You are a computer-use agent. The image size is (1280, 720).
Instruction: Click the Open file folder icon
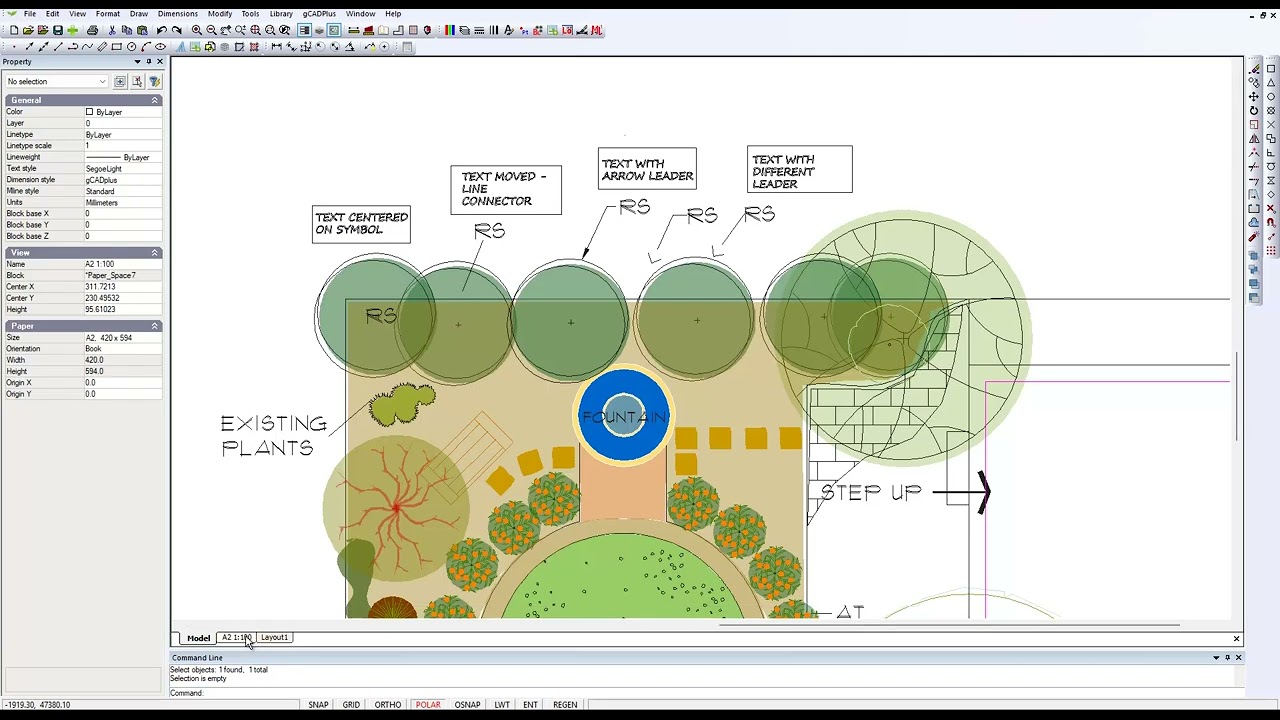coord(28,30)
